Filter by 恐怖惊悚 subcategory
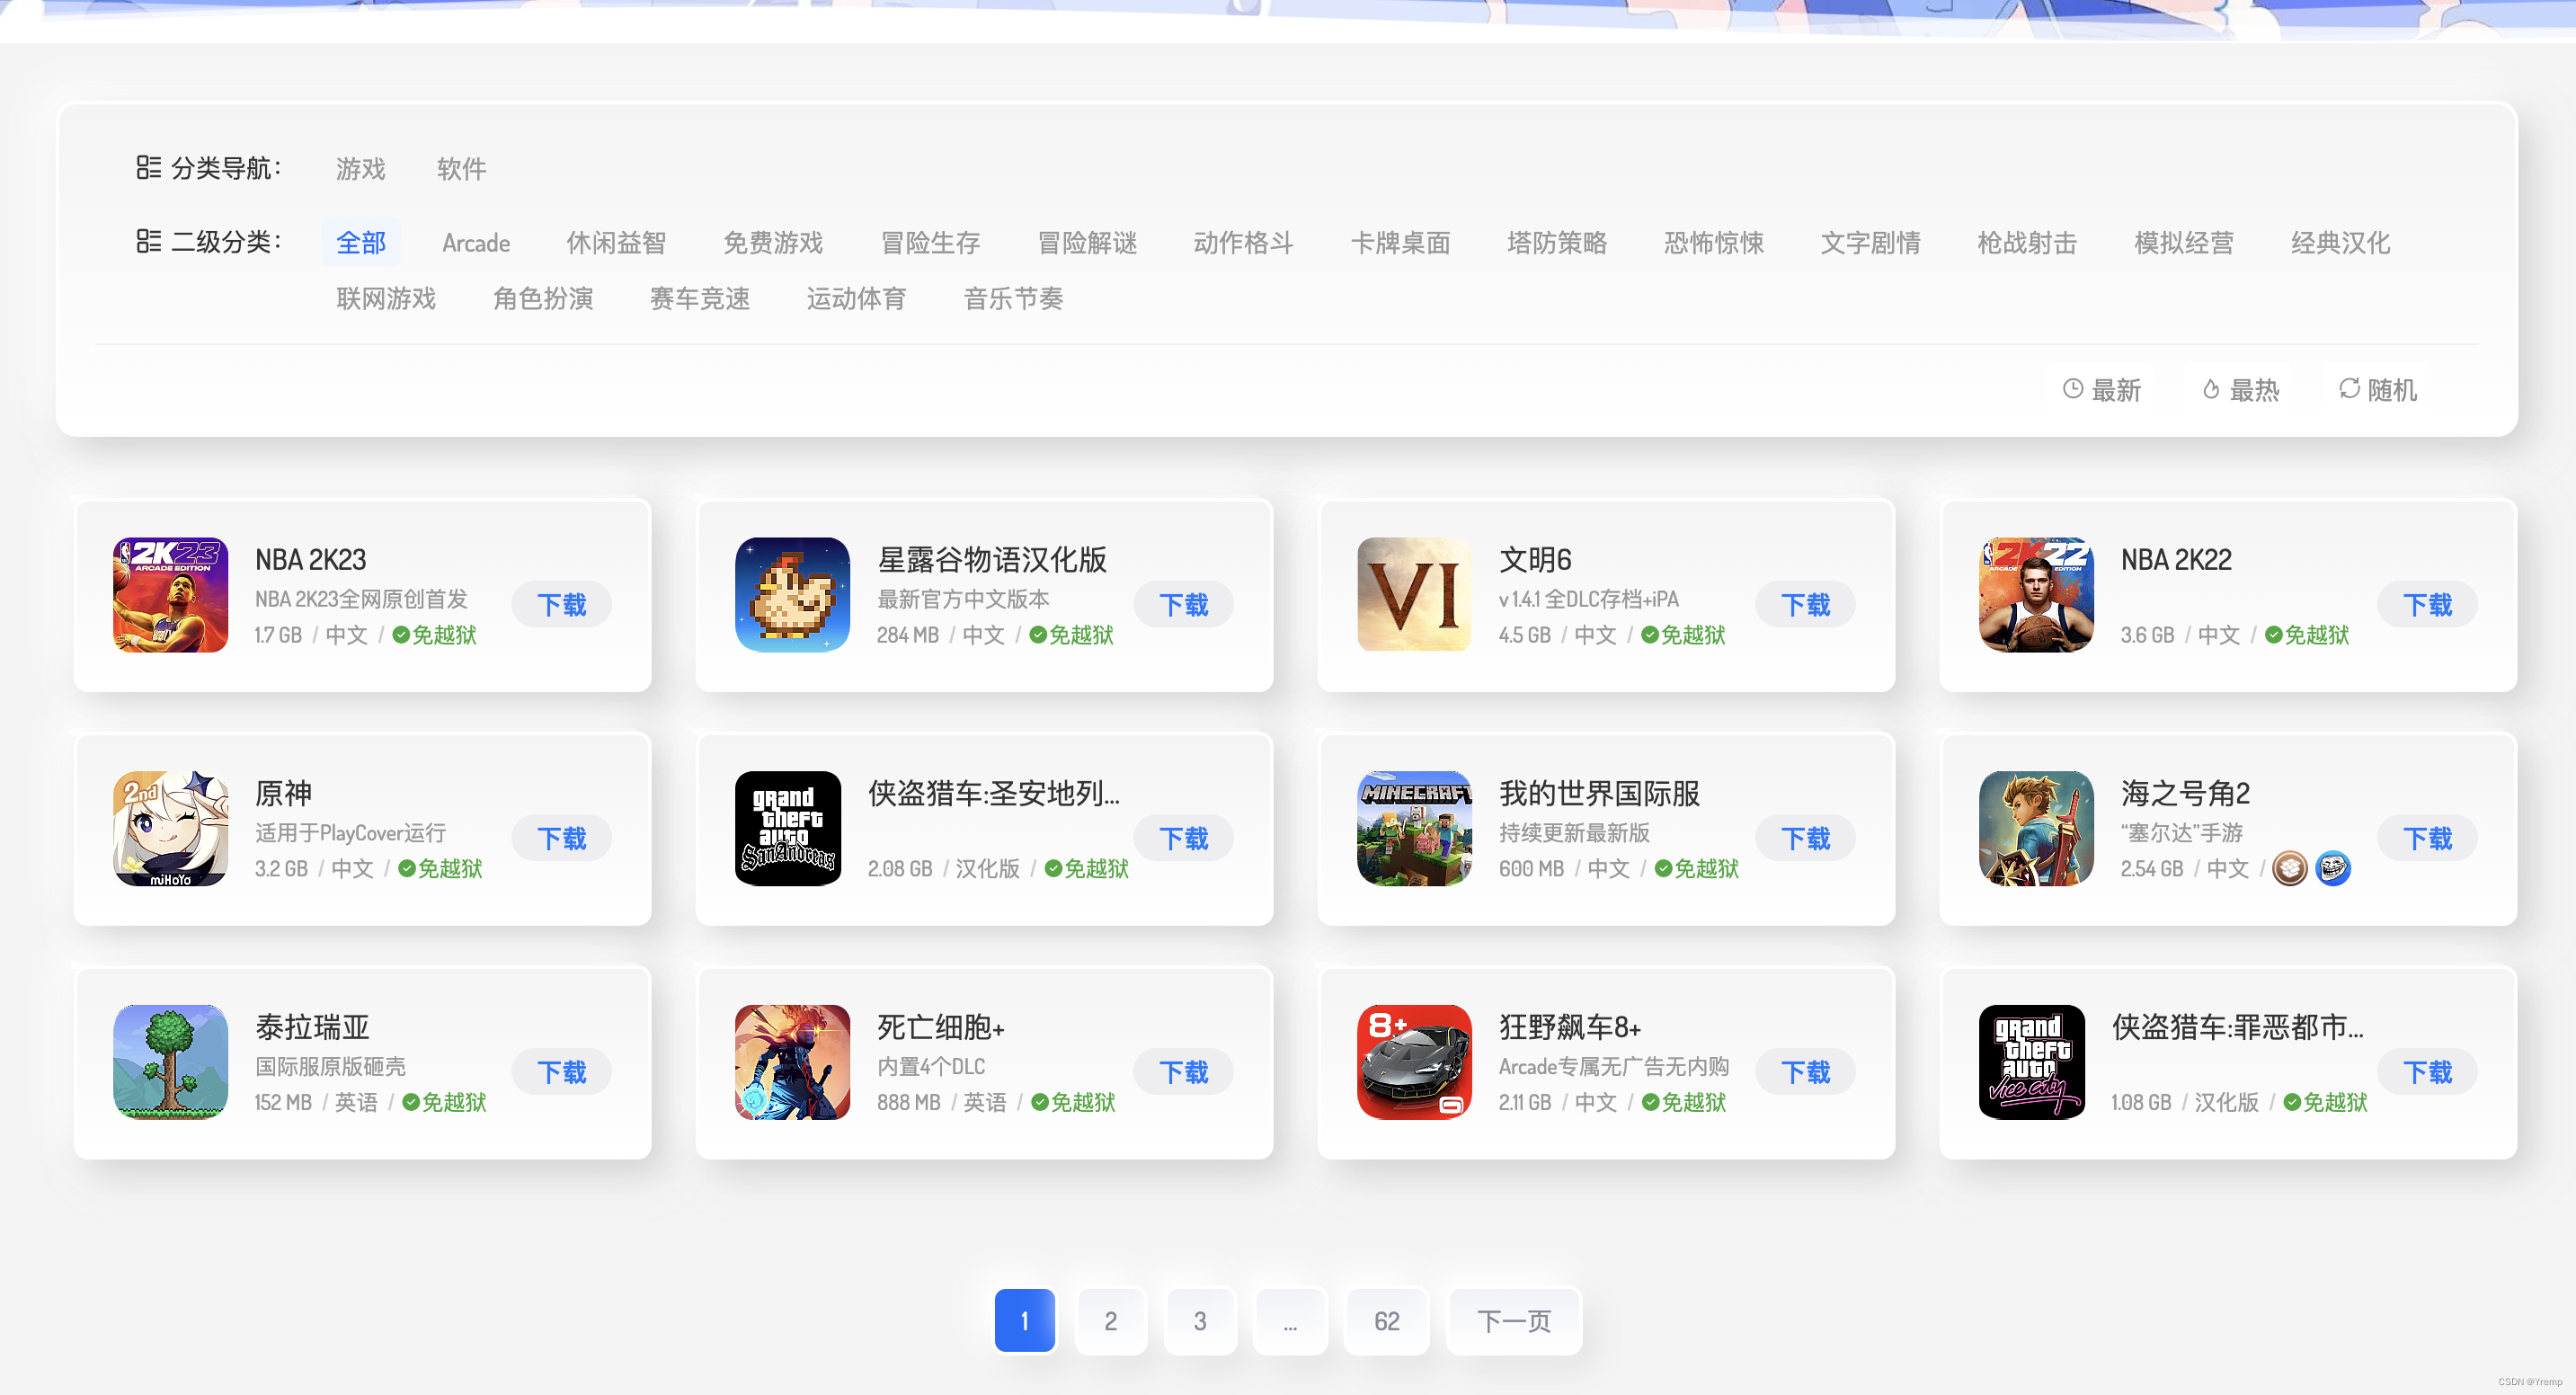 (1714, 242)
